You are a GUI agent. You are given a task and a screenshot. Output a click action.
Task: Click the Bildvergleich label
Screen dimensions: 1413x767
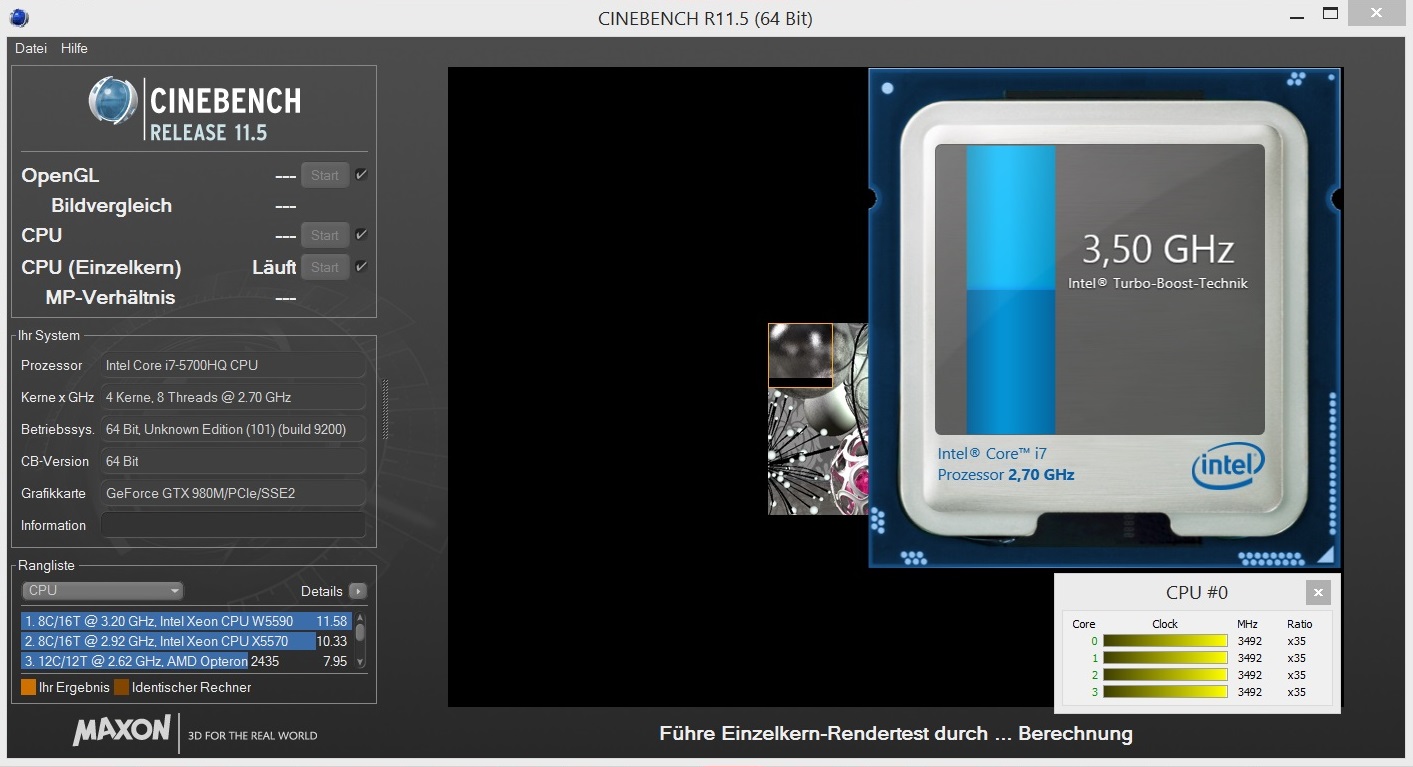(x=111, y=205)
